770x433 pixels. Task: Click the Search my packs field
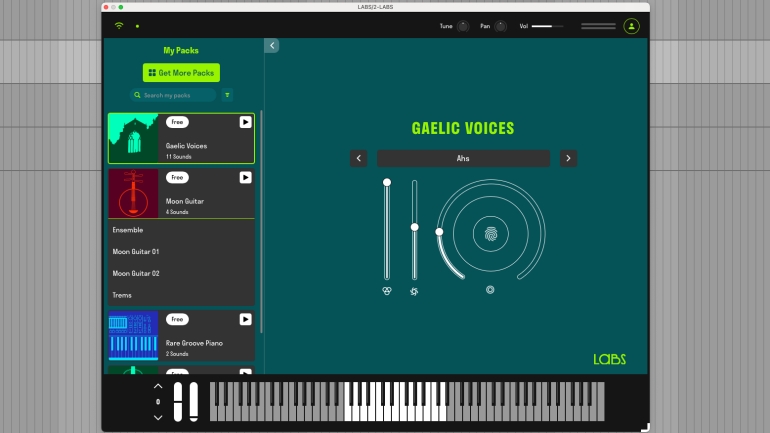(173, 95)
